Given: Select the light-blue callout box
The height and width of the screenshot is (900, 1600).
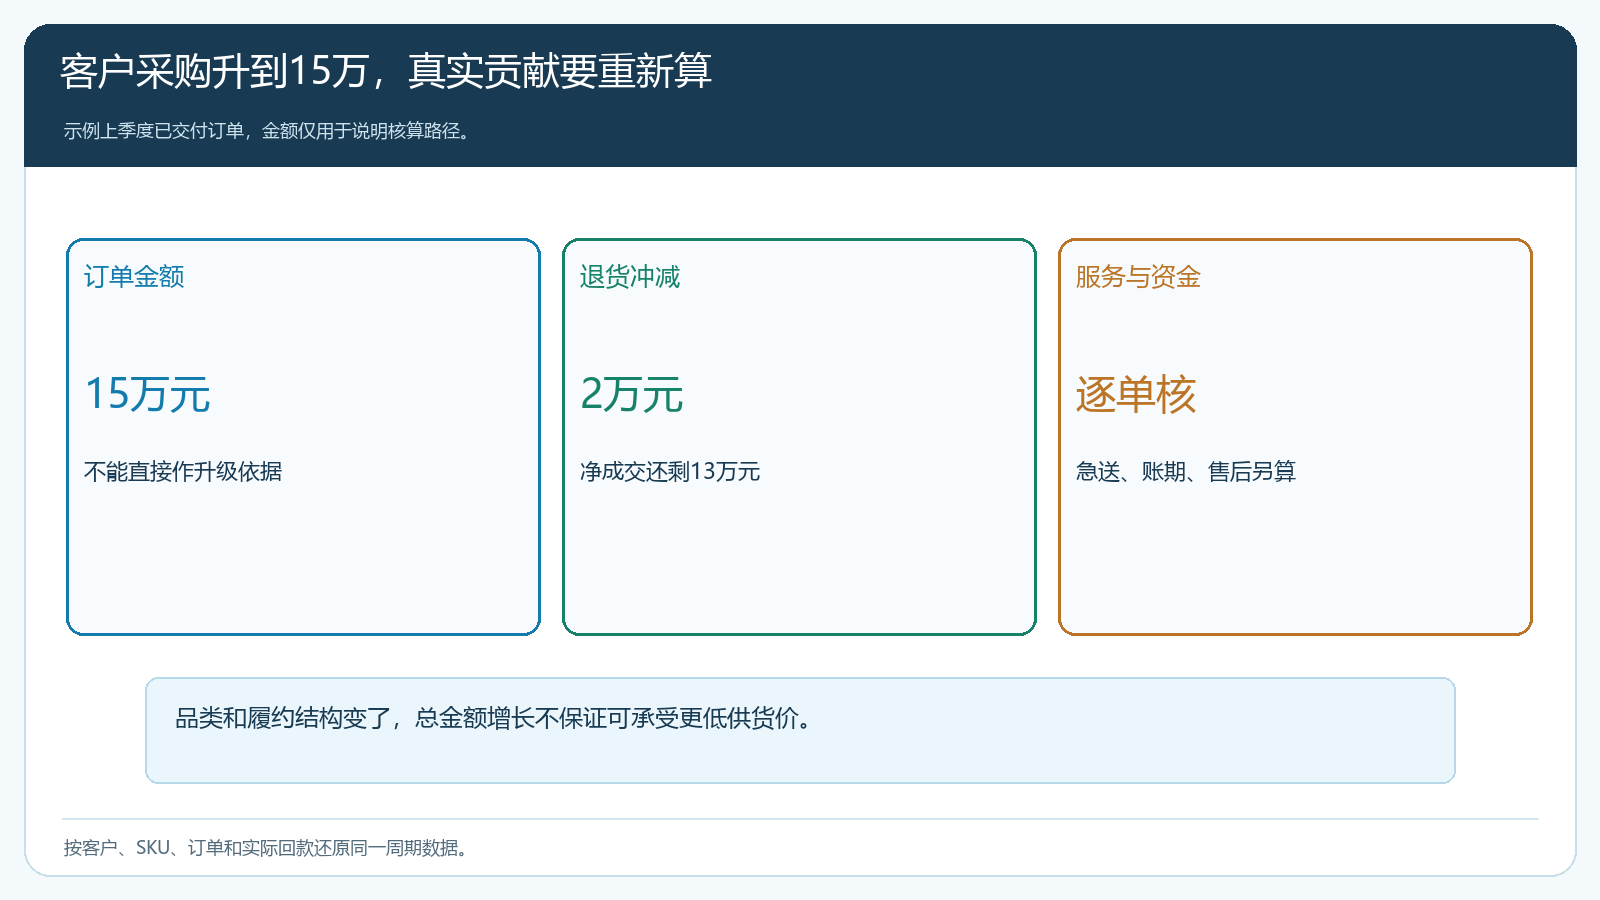Looking at the screenshot, I should coord(800,731).
